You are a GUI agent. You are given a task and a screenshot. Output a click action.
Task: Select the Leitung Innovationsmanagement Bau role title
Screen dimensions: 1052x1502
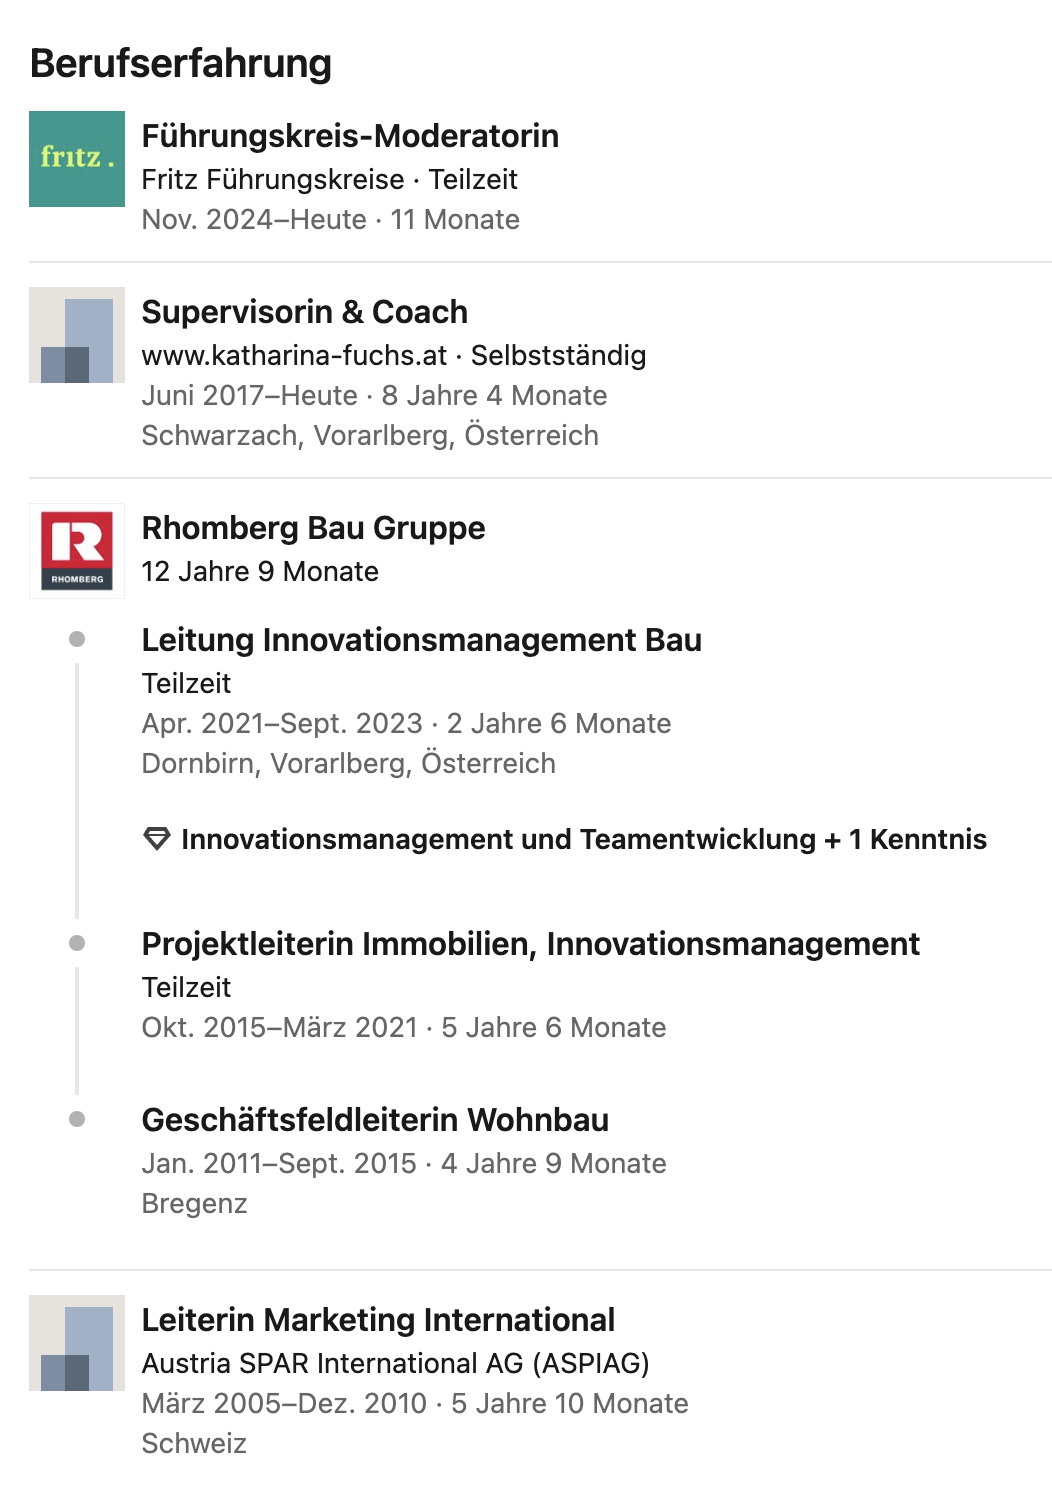pyautogui.click(x=421, y=640)
